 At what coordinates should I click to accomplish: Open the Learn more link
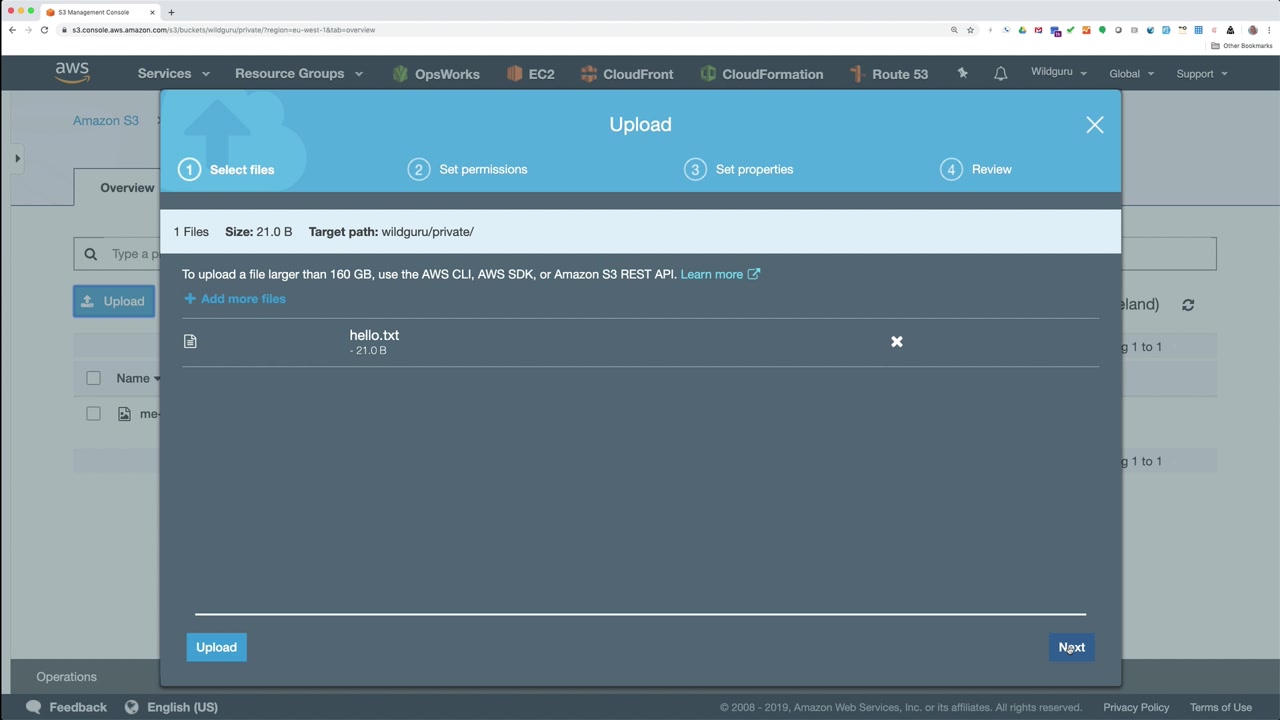click(x=720, y=274)
